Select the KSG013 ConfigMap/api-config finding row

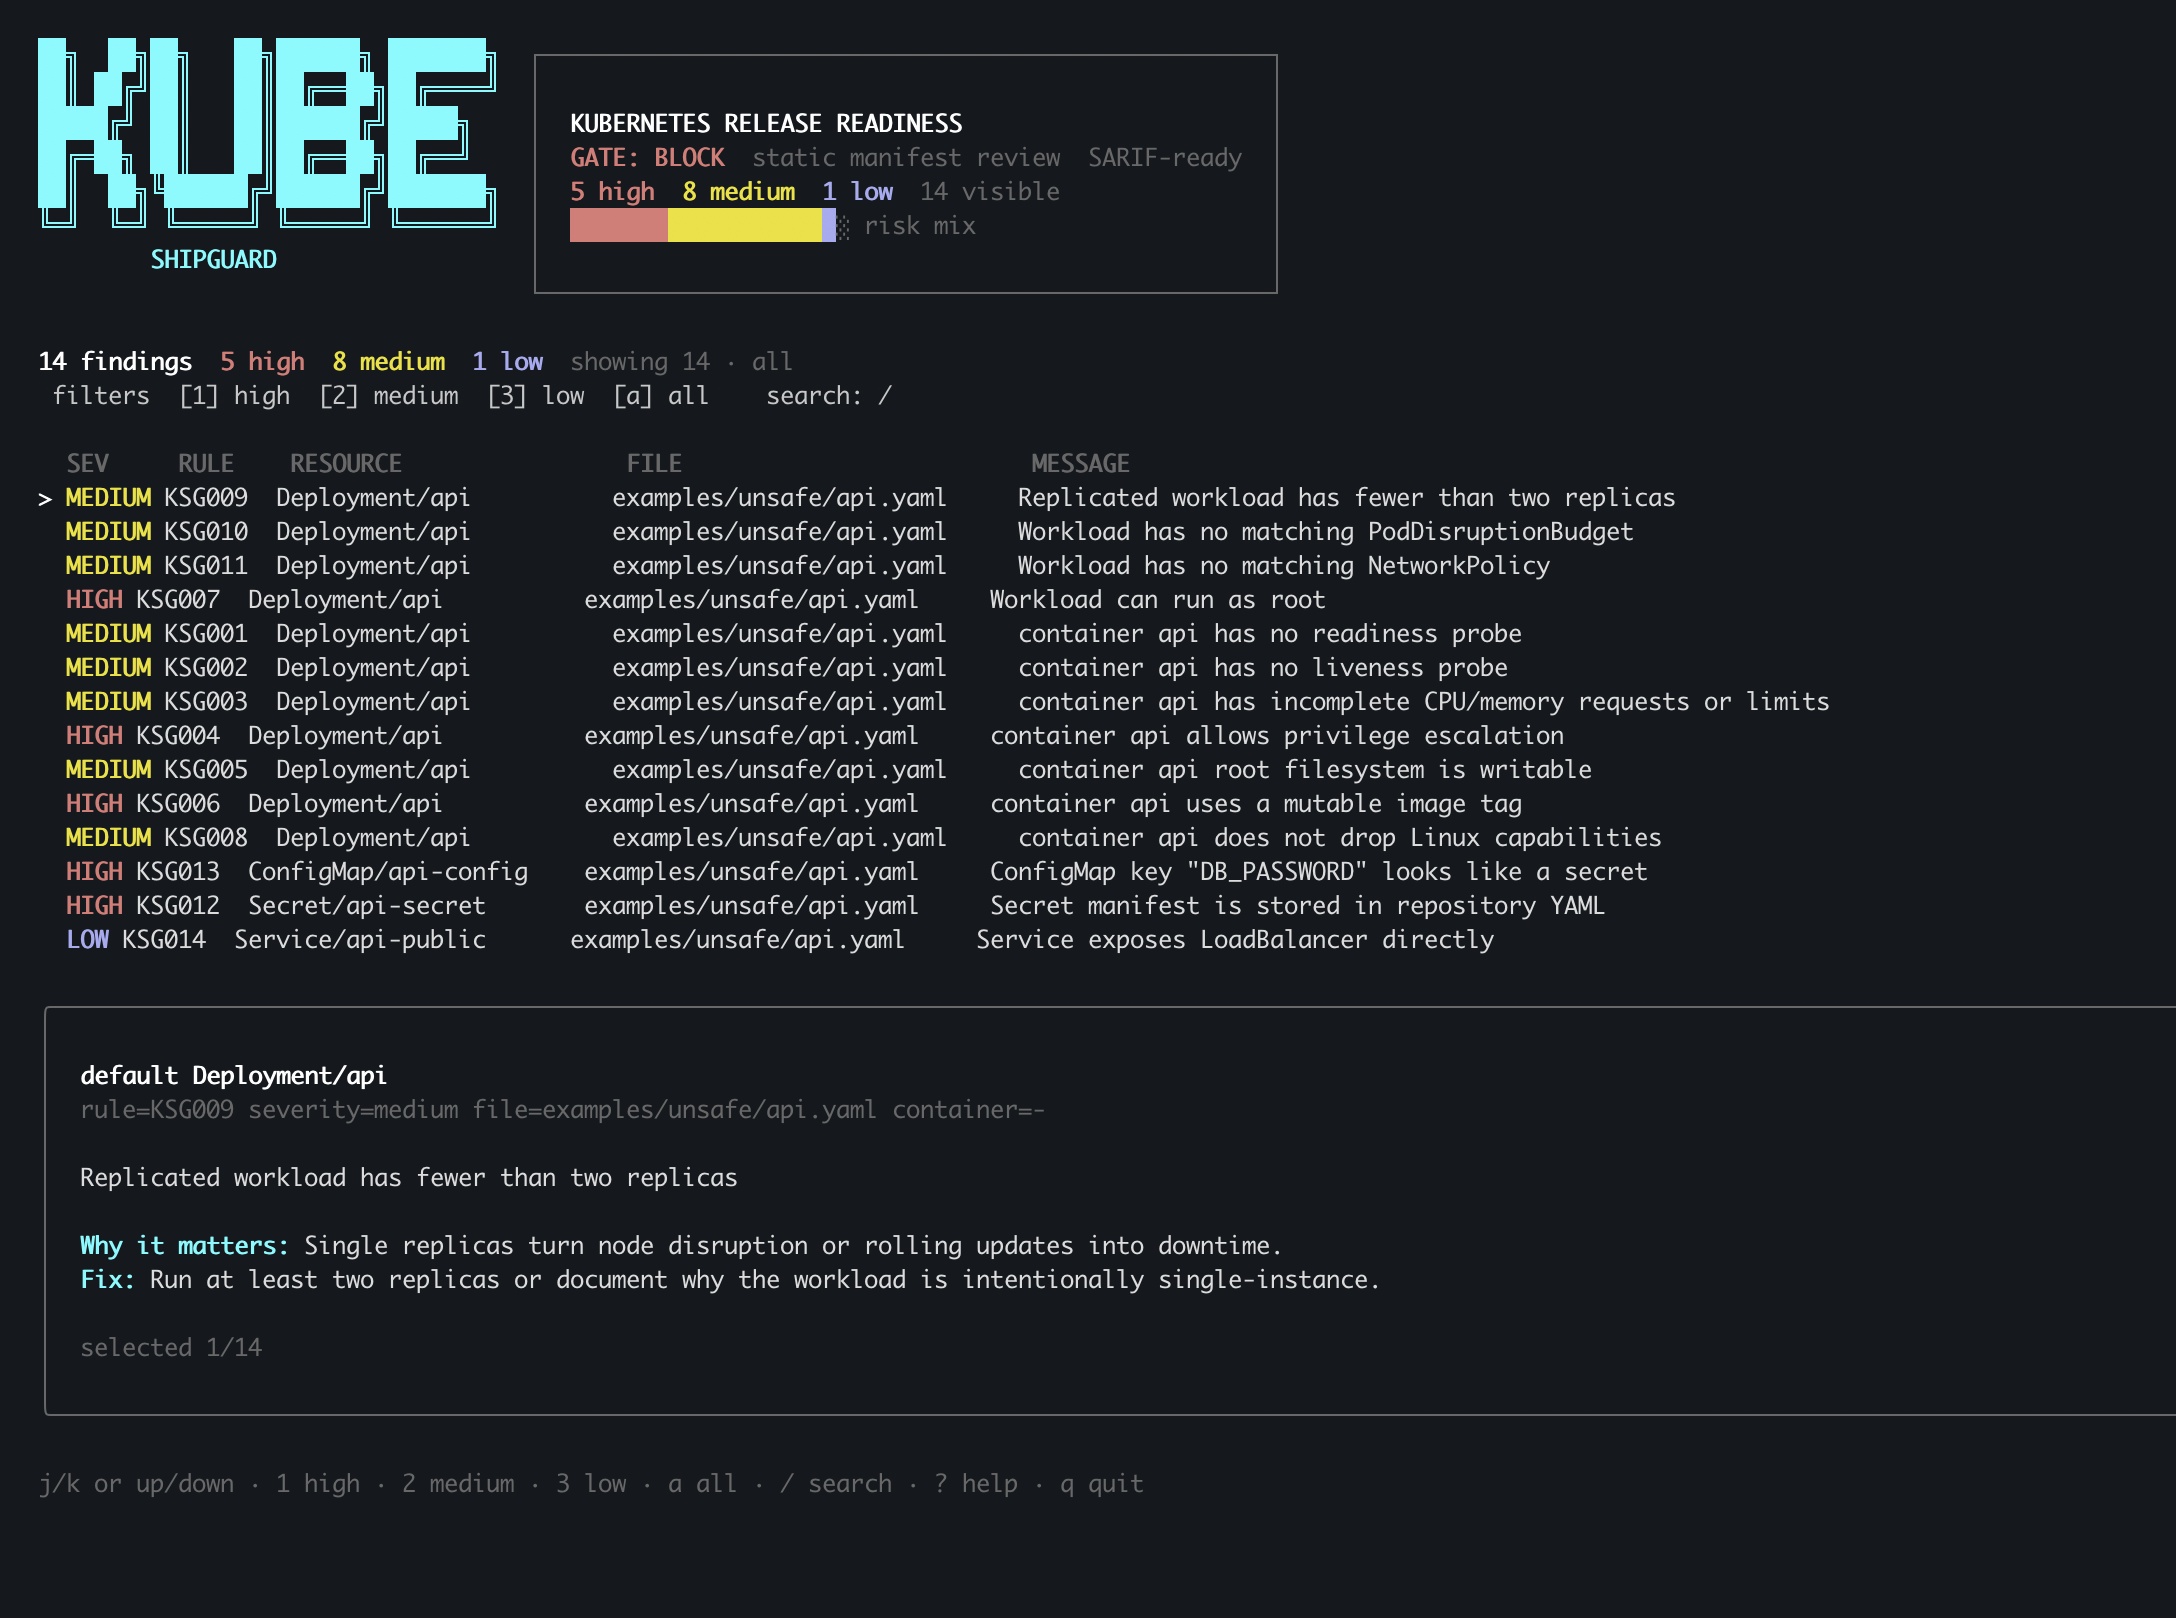click(x=857, y=872)
